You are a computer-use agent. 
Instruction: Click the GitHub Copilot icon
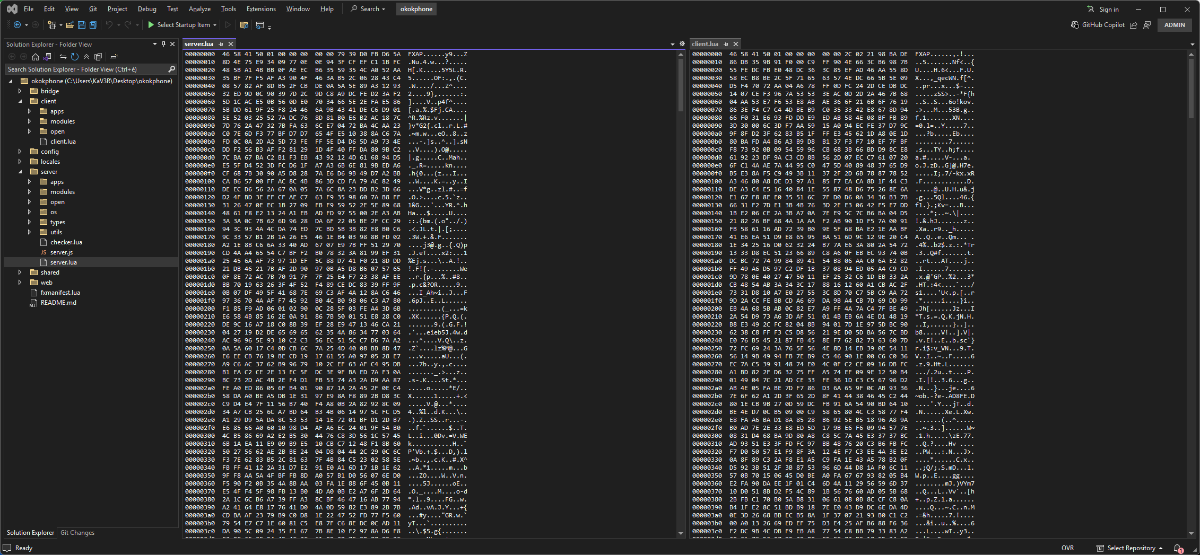click(1074, 24)
